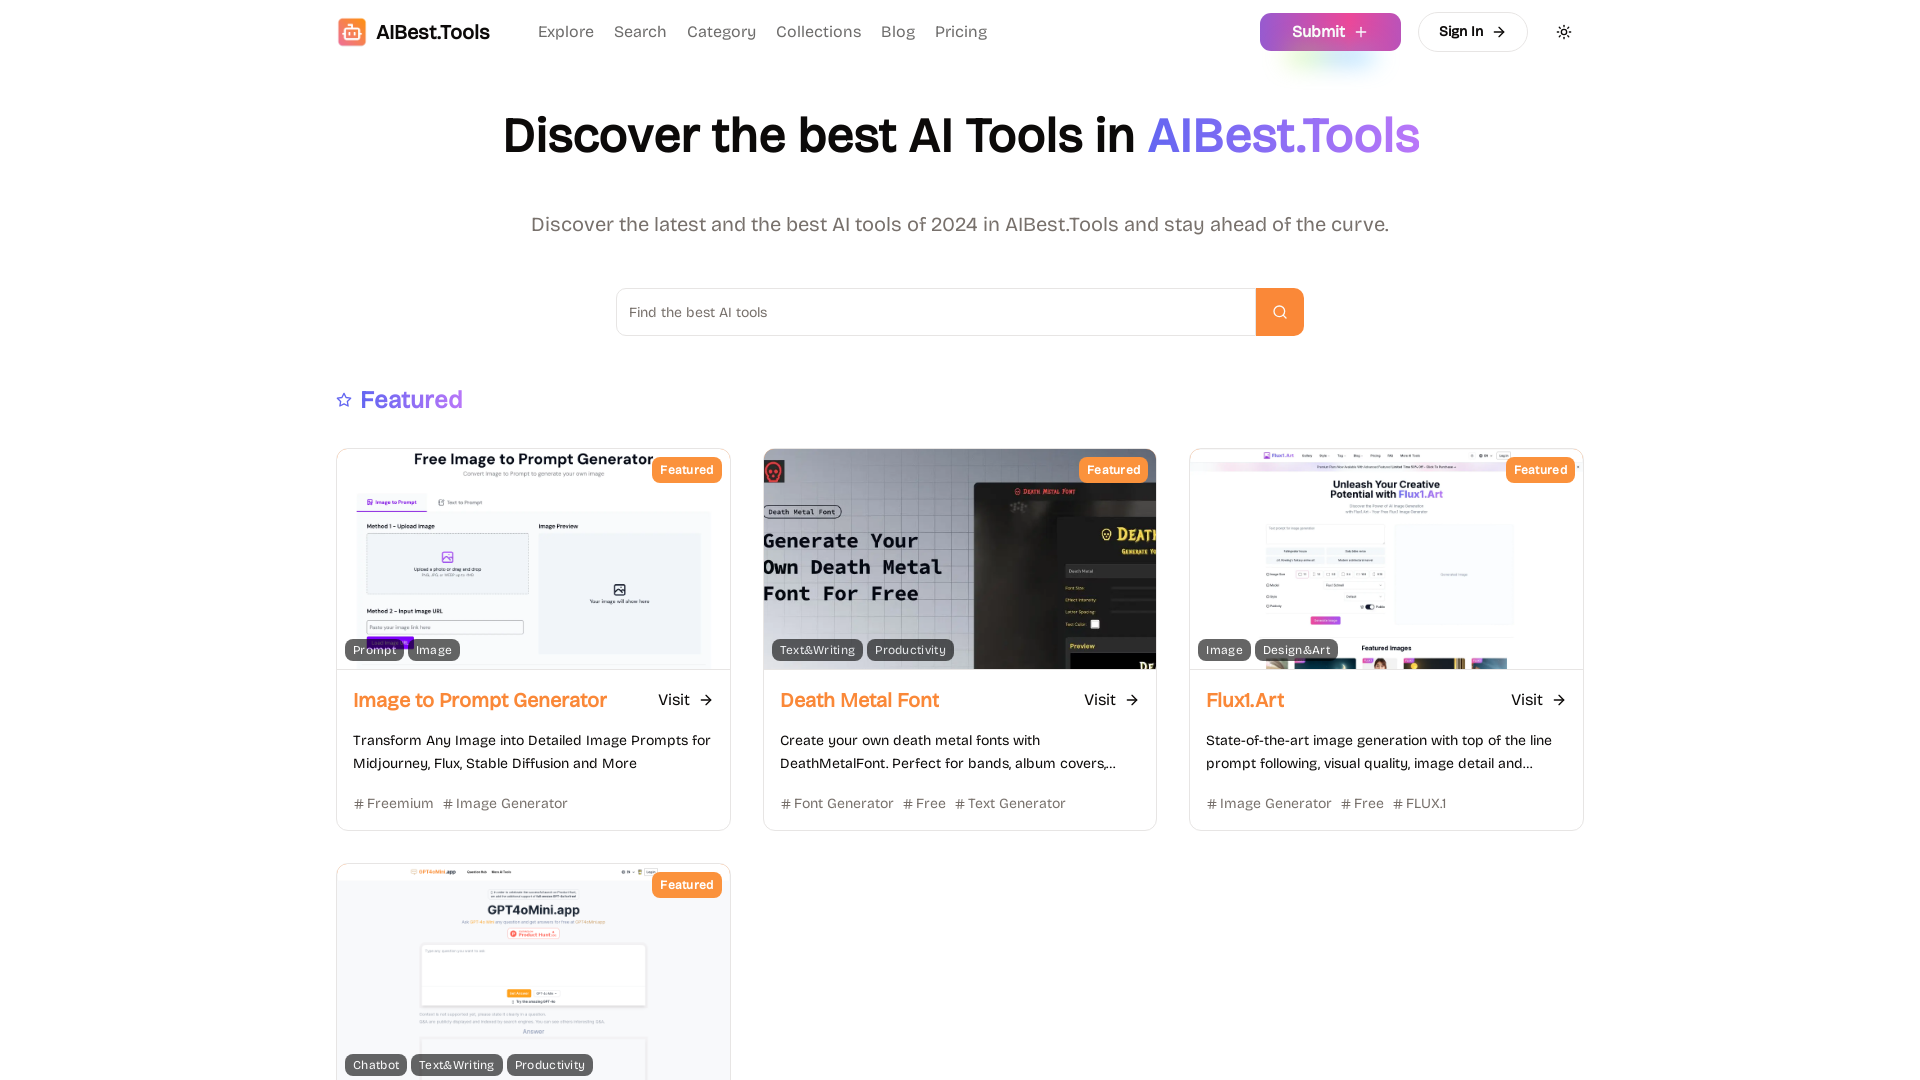Expand the Collections navigation menu

tap(818, 32)
